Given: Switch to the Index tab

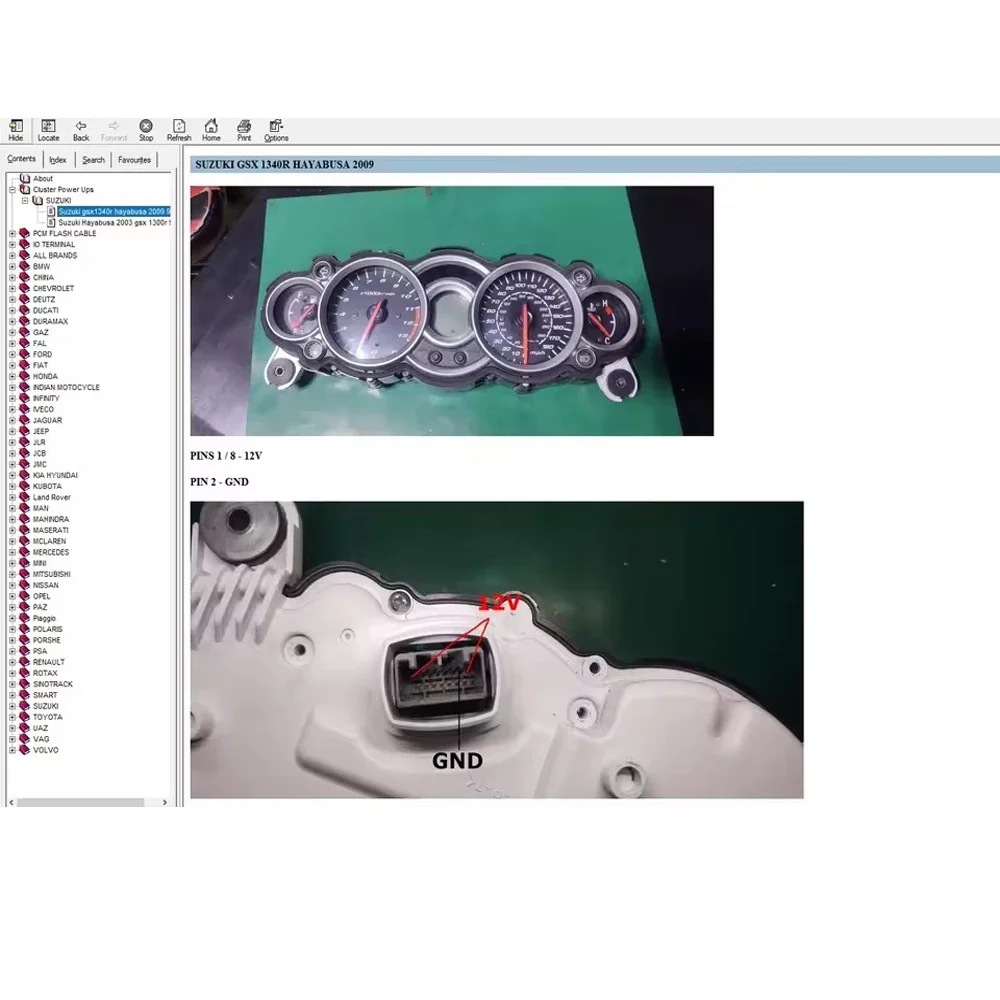Looking at the screenshot, I should click(x=58, y=160).
